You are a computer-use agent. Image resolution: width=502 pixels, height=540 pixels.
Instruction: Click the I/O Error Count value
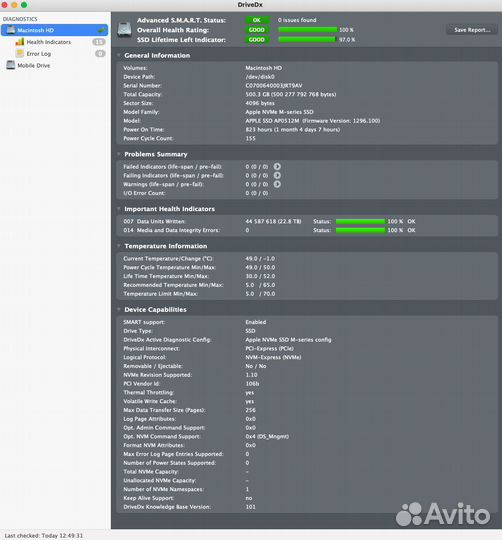tap(257, 193)
